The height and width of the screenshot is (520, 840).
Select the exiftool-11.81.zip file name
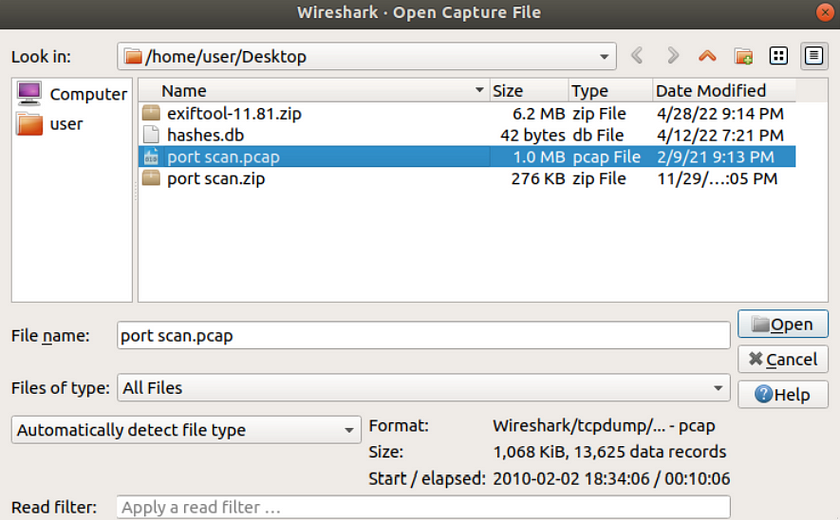tap(234, 114)
